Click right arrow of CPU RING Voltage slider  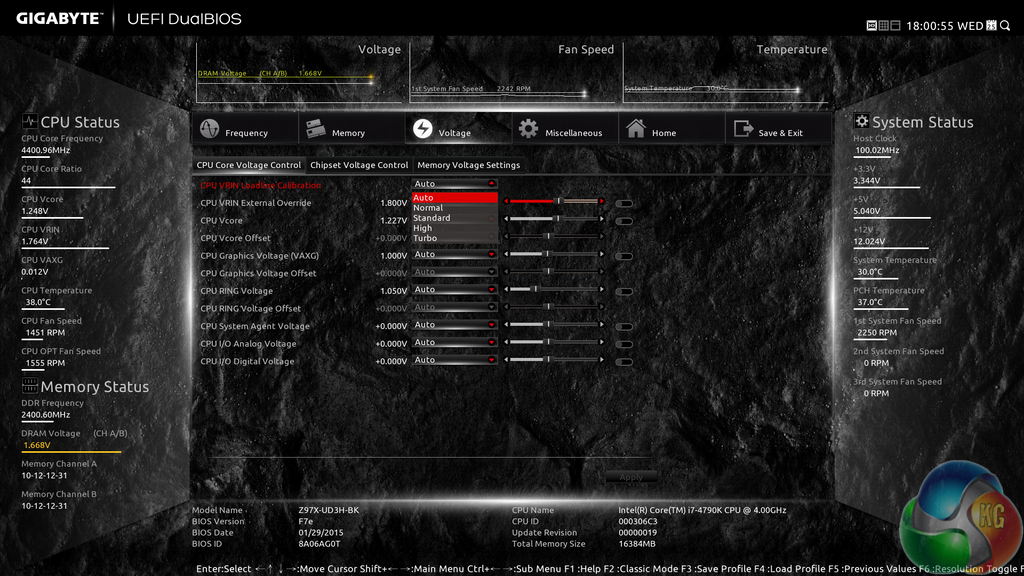(601, 289)
